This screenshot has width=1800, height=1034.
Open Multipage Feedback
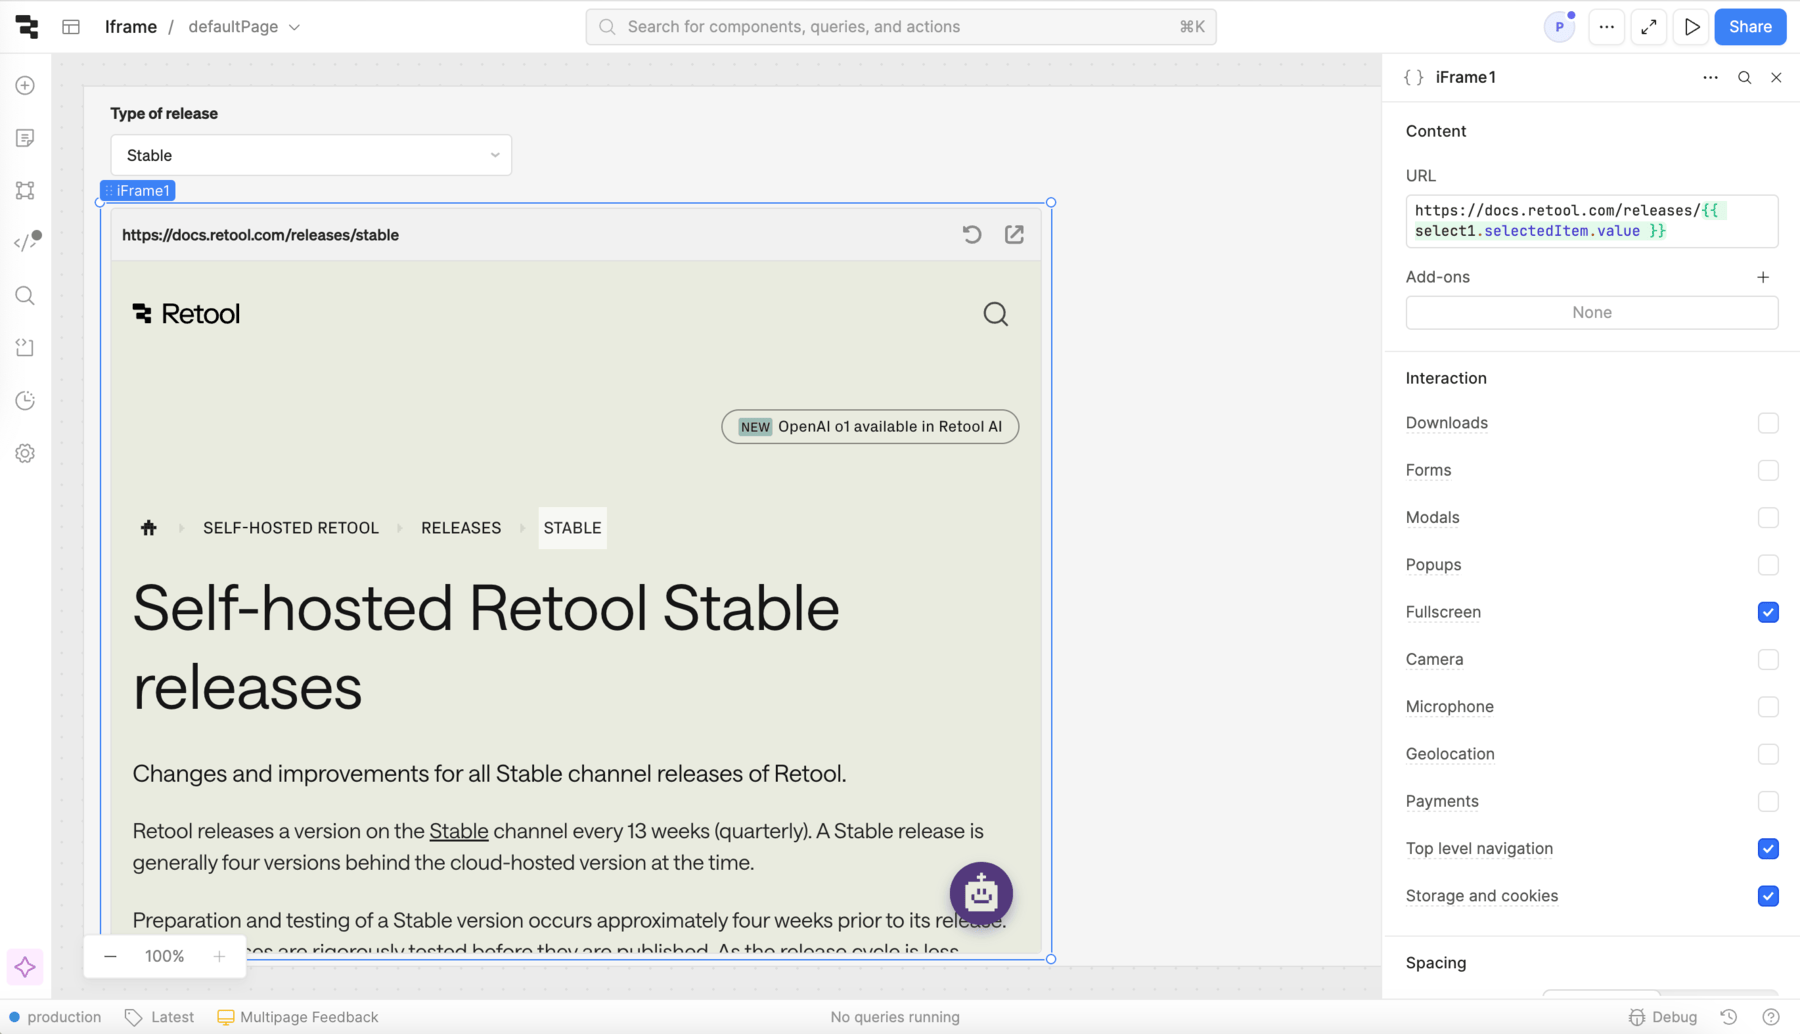tap(297, 1017)
